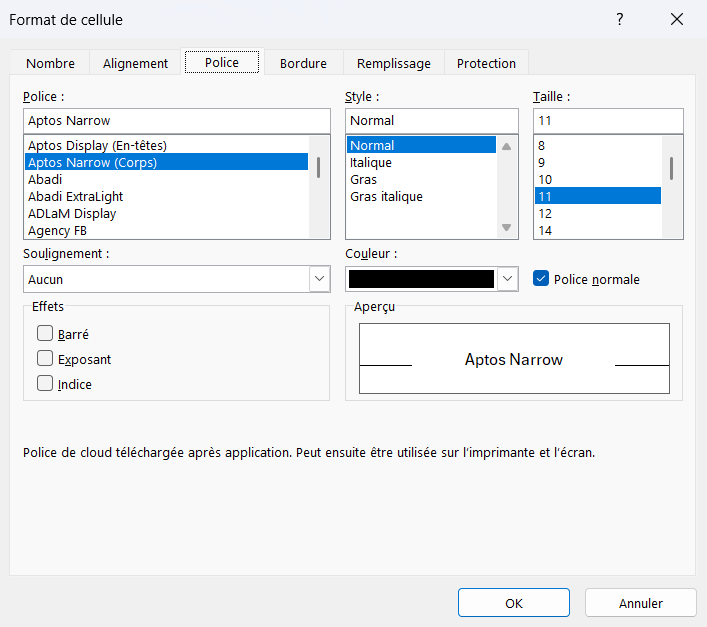Click the Aperçu preview box

pyautogui.click(x=514, y=358)
